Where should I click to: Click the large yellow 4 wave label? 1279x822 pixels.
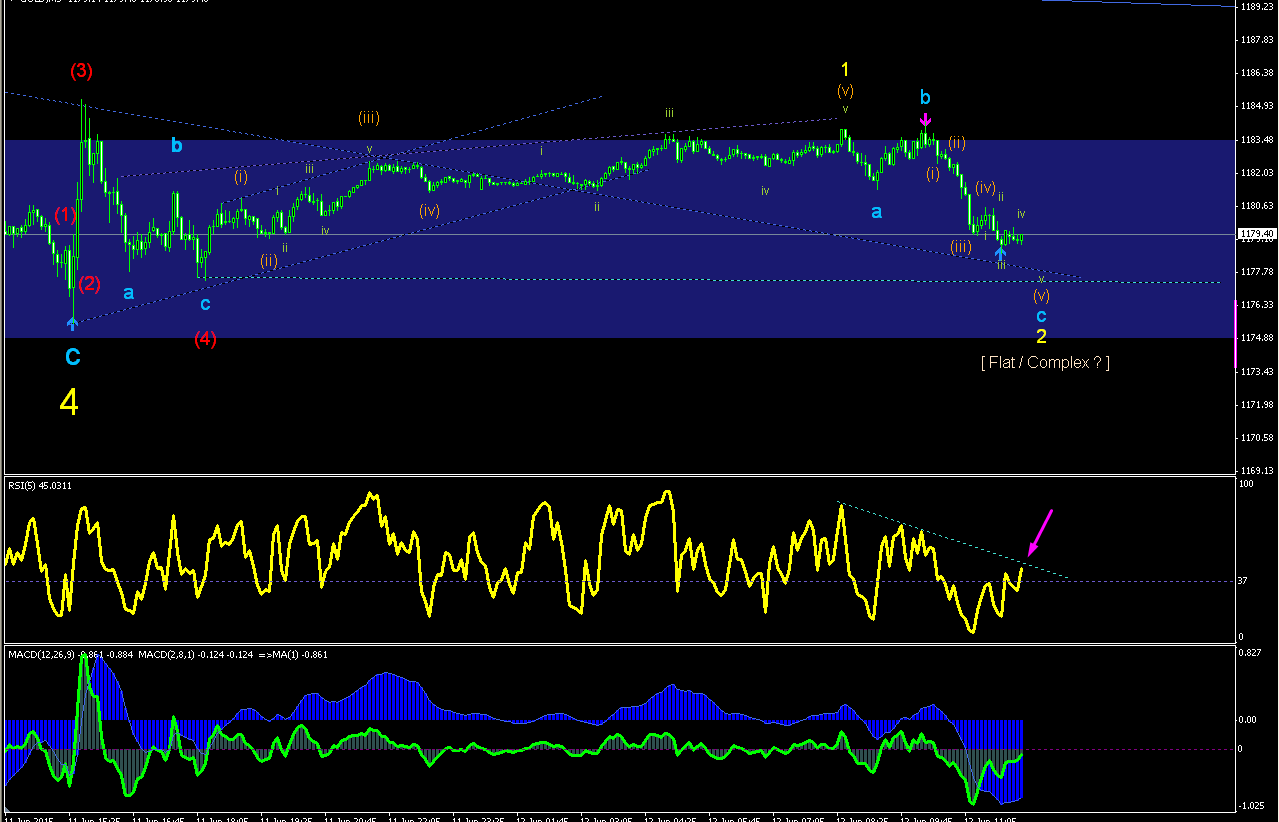point(69,402)
